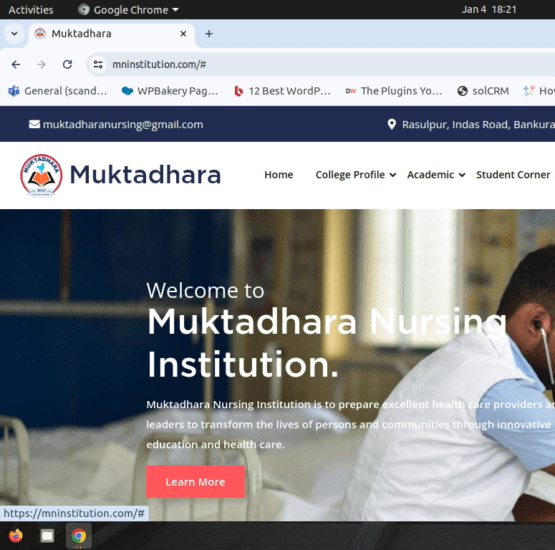Click the location pin icon
Viewport: 555px width, 550px height.
coord(391,124)
